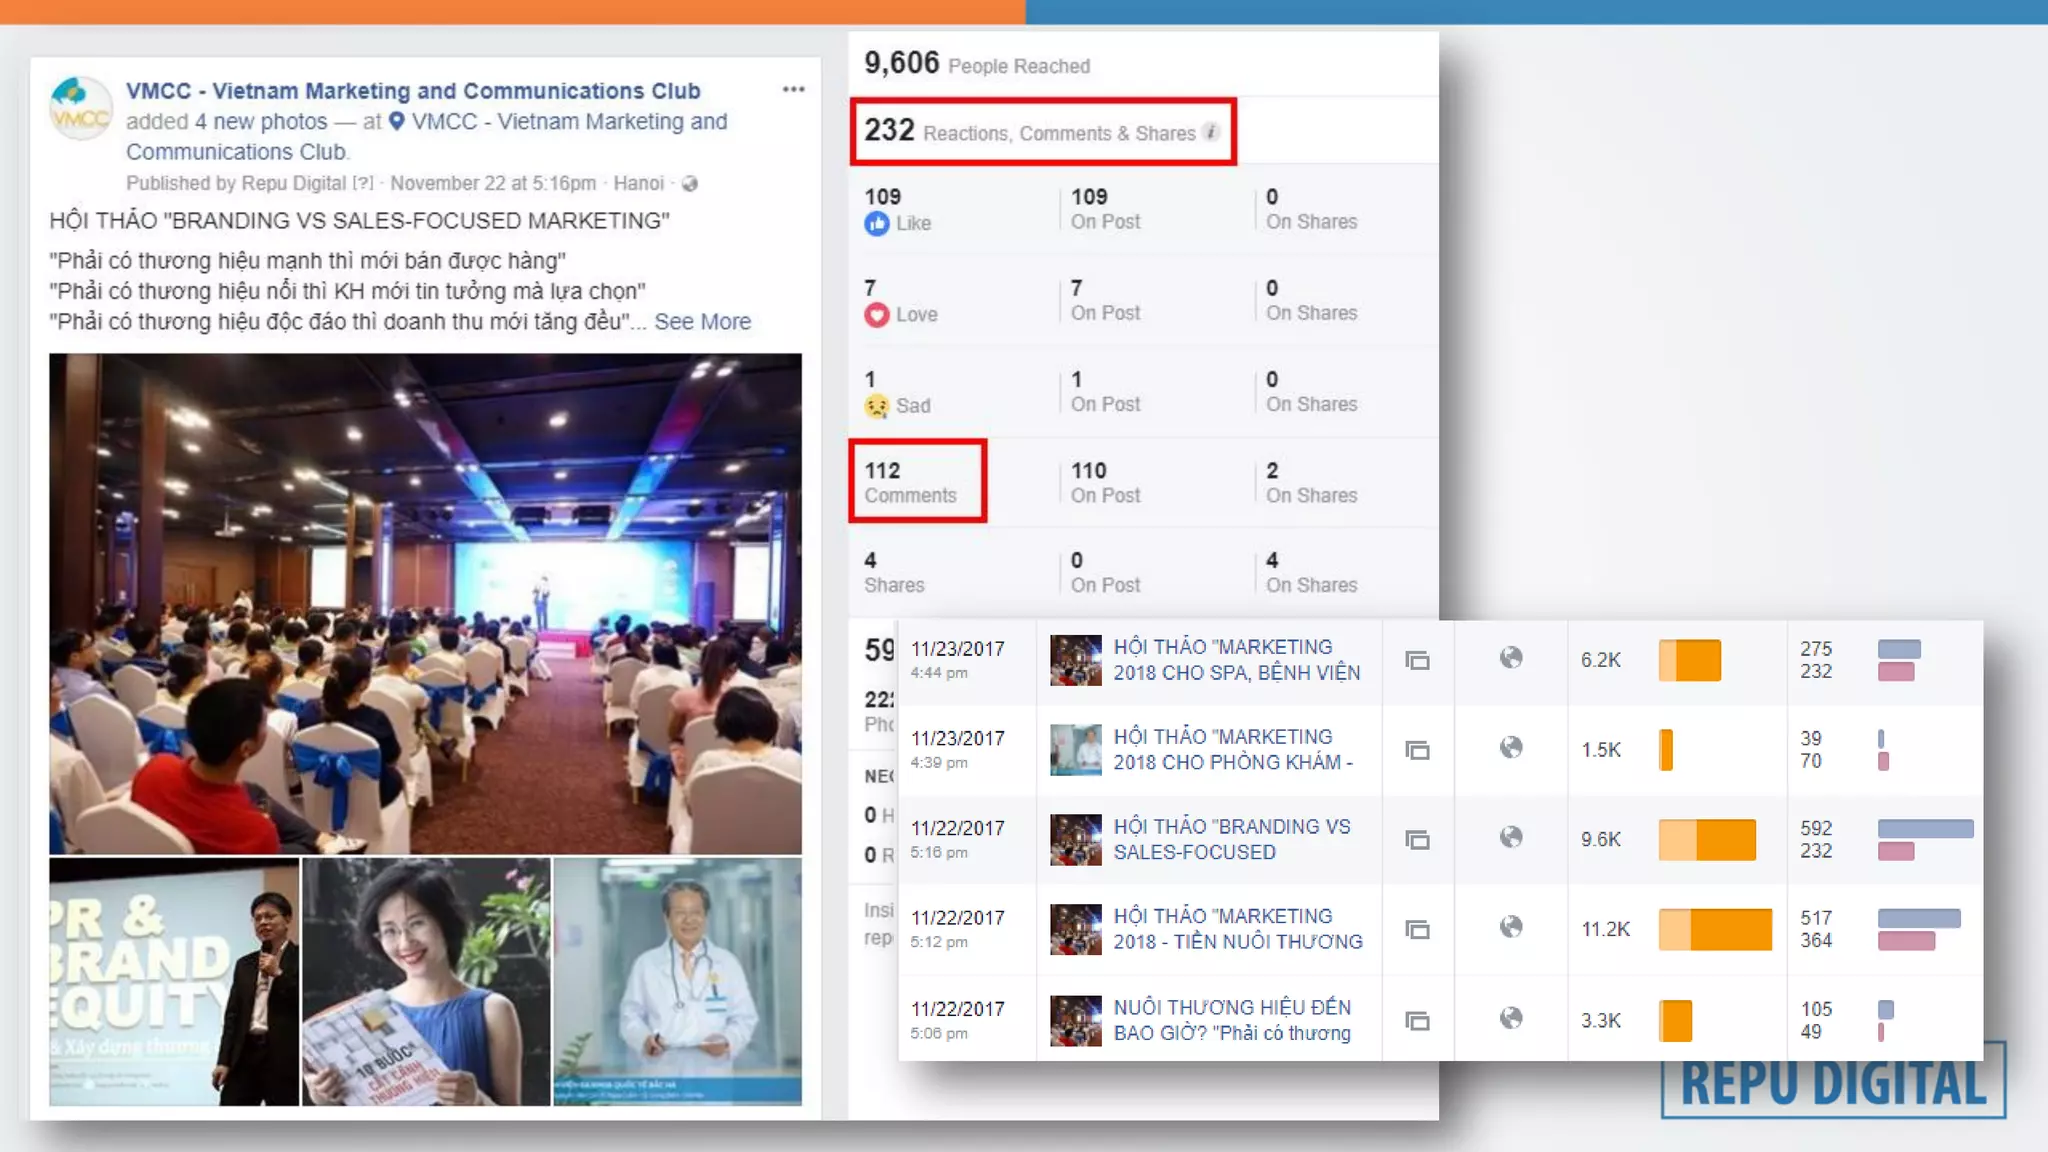
Task: Click the location pin icon before VMCC
Action: point(397,122)
